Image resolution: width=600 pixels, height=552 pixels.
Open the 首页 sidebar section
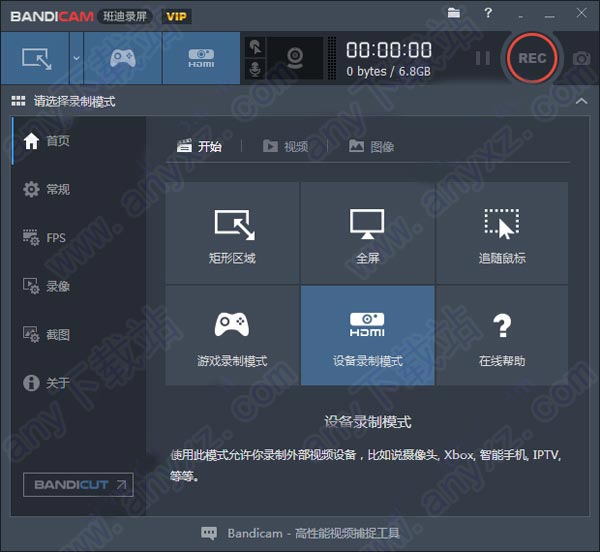coord(79,141)
